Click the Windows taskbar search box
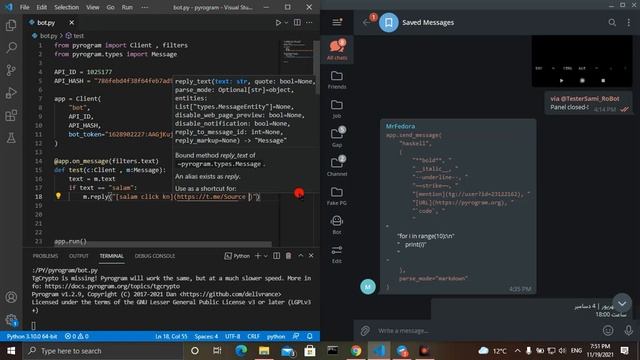The image size is (640, 360). (x=102, y=351)
